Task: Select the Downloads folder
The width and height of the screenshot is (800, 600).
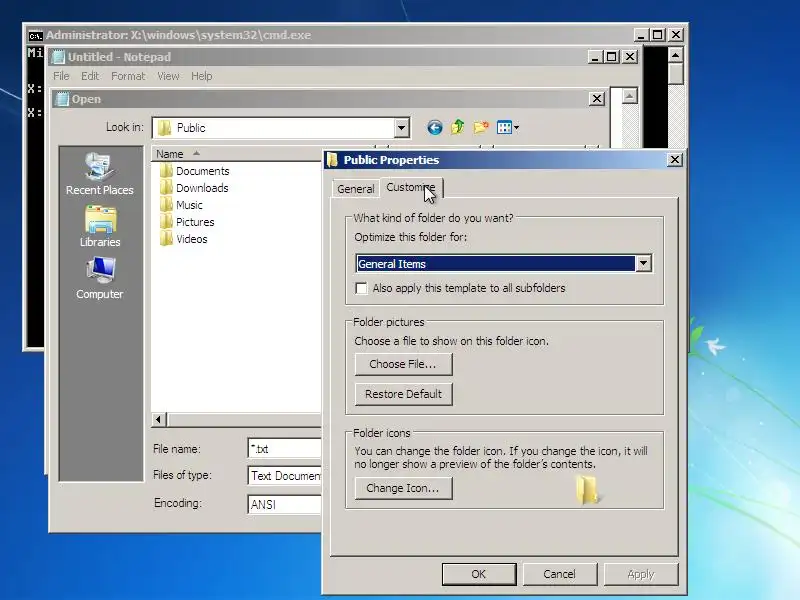Action: [x=194, y=188]
